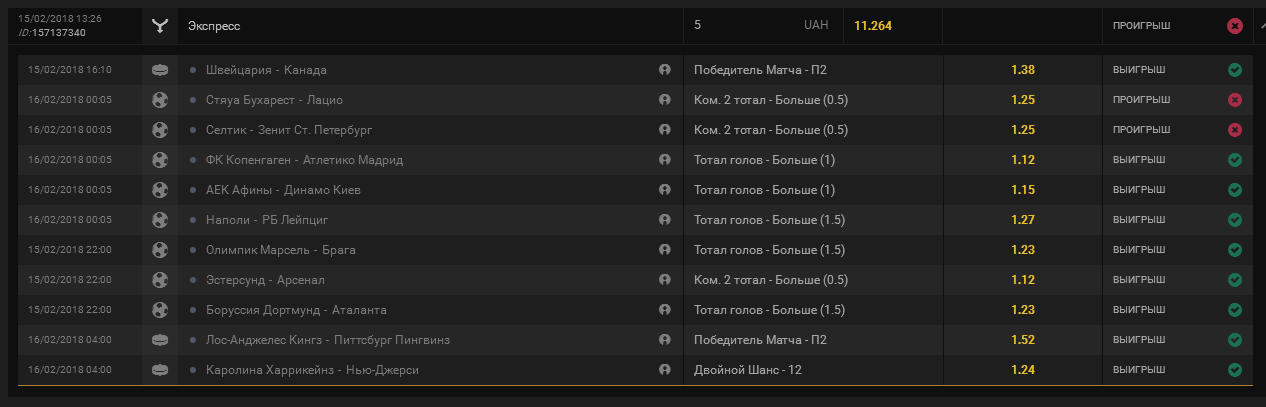
Task: Click the soccer ball icon beside Эстерсунд - Арсенал
Action: [x=160, y=280]
